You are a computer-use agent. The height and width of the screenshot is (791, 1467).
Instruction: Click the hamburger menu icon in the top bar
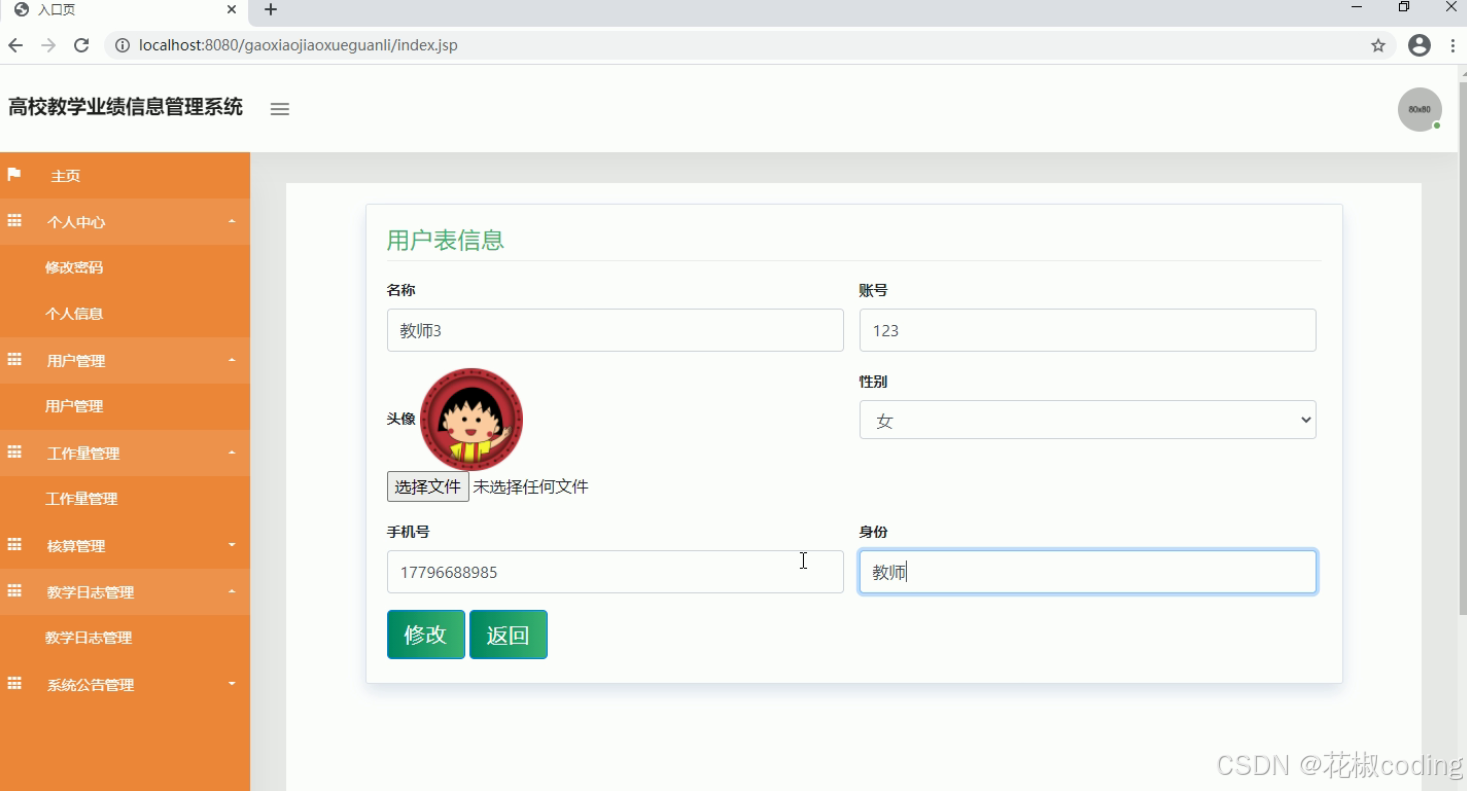coord(279,109)
